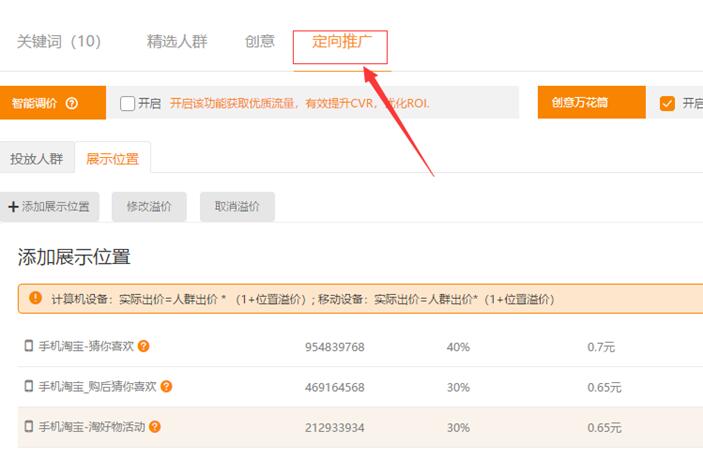Screen dimensions: 703x449
Task: Click phone icon of 猜你喜欢 row
Action: [x=29, y=346]
